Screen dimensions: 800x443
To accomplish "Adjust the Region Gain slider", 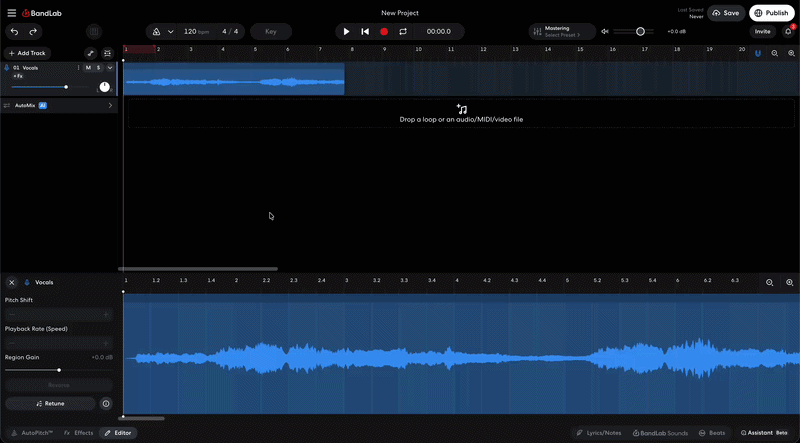I will point(59,370).
